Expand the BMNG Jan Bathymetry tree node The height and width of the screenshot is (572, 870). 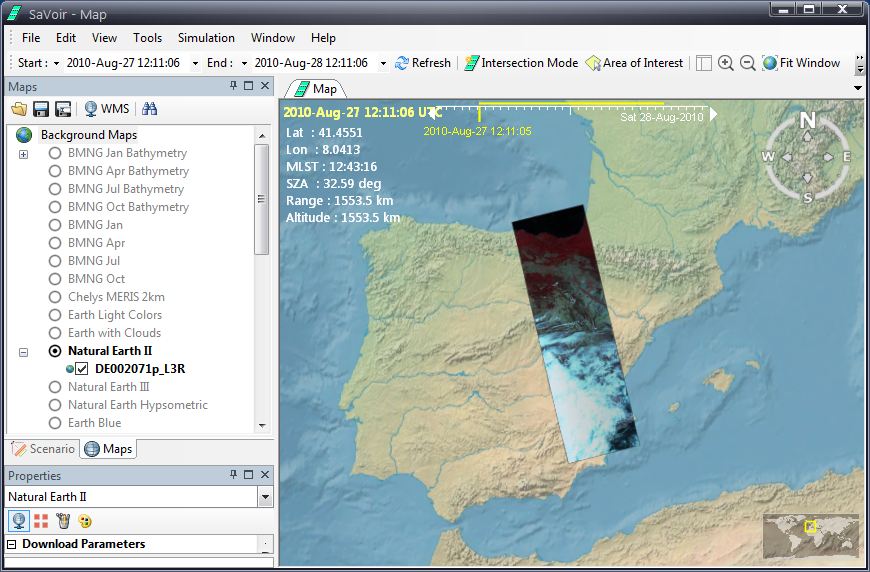(23, 154)
